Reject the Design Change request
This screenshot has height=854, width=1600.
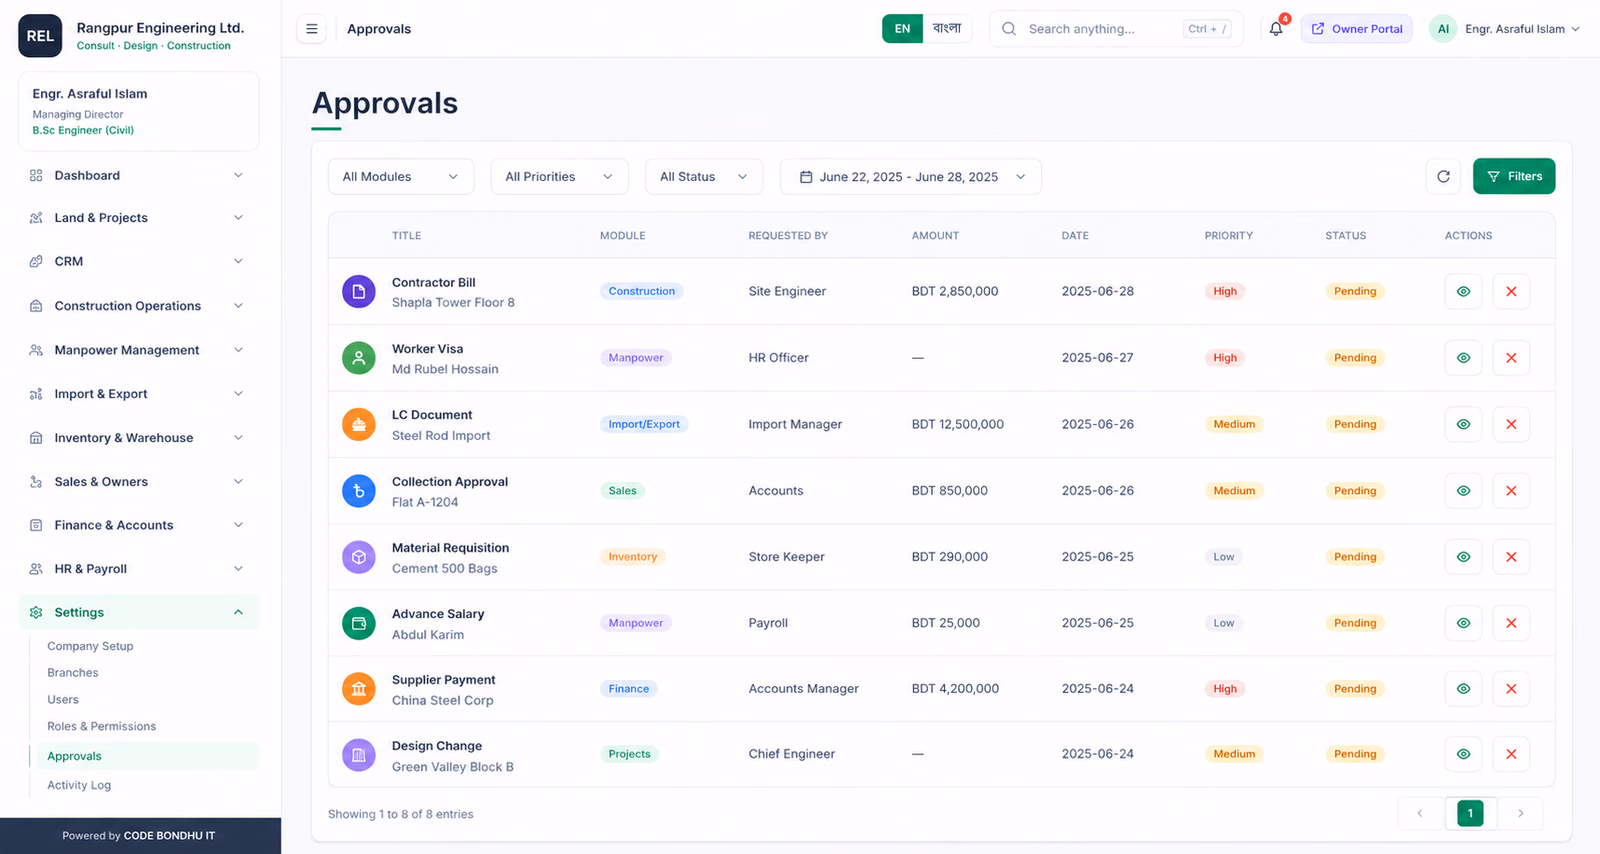click(1511, 754)
